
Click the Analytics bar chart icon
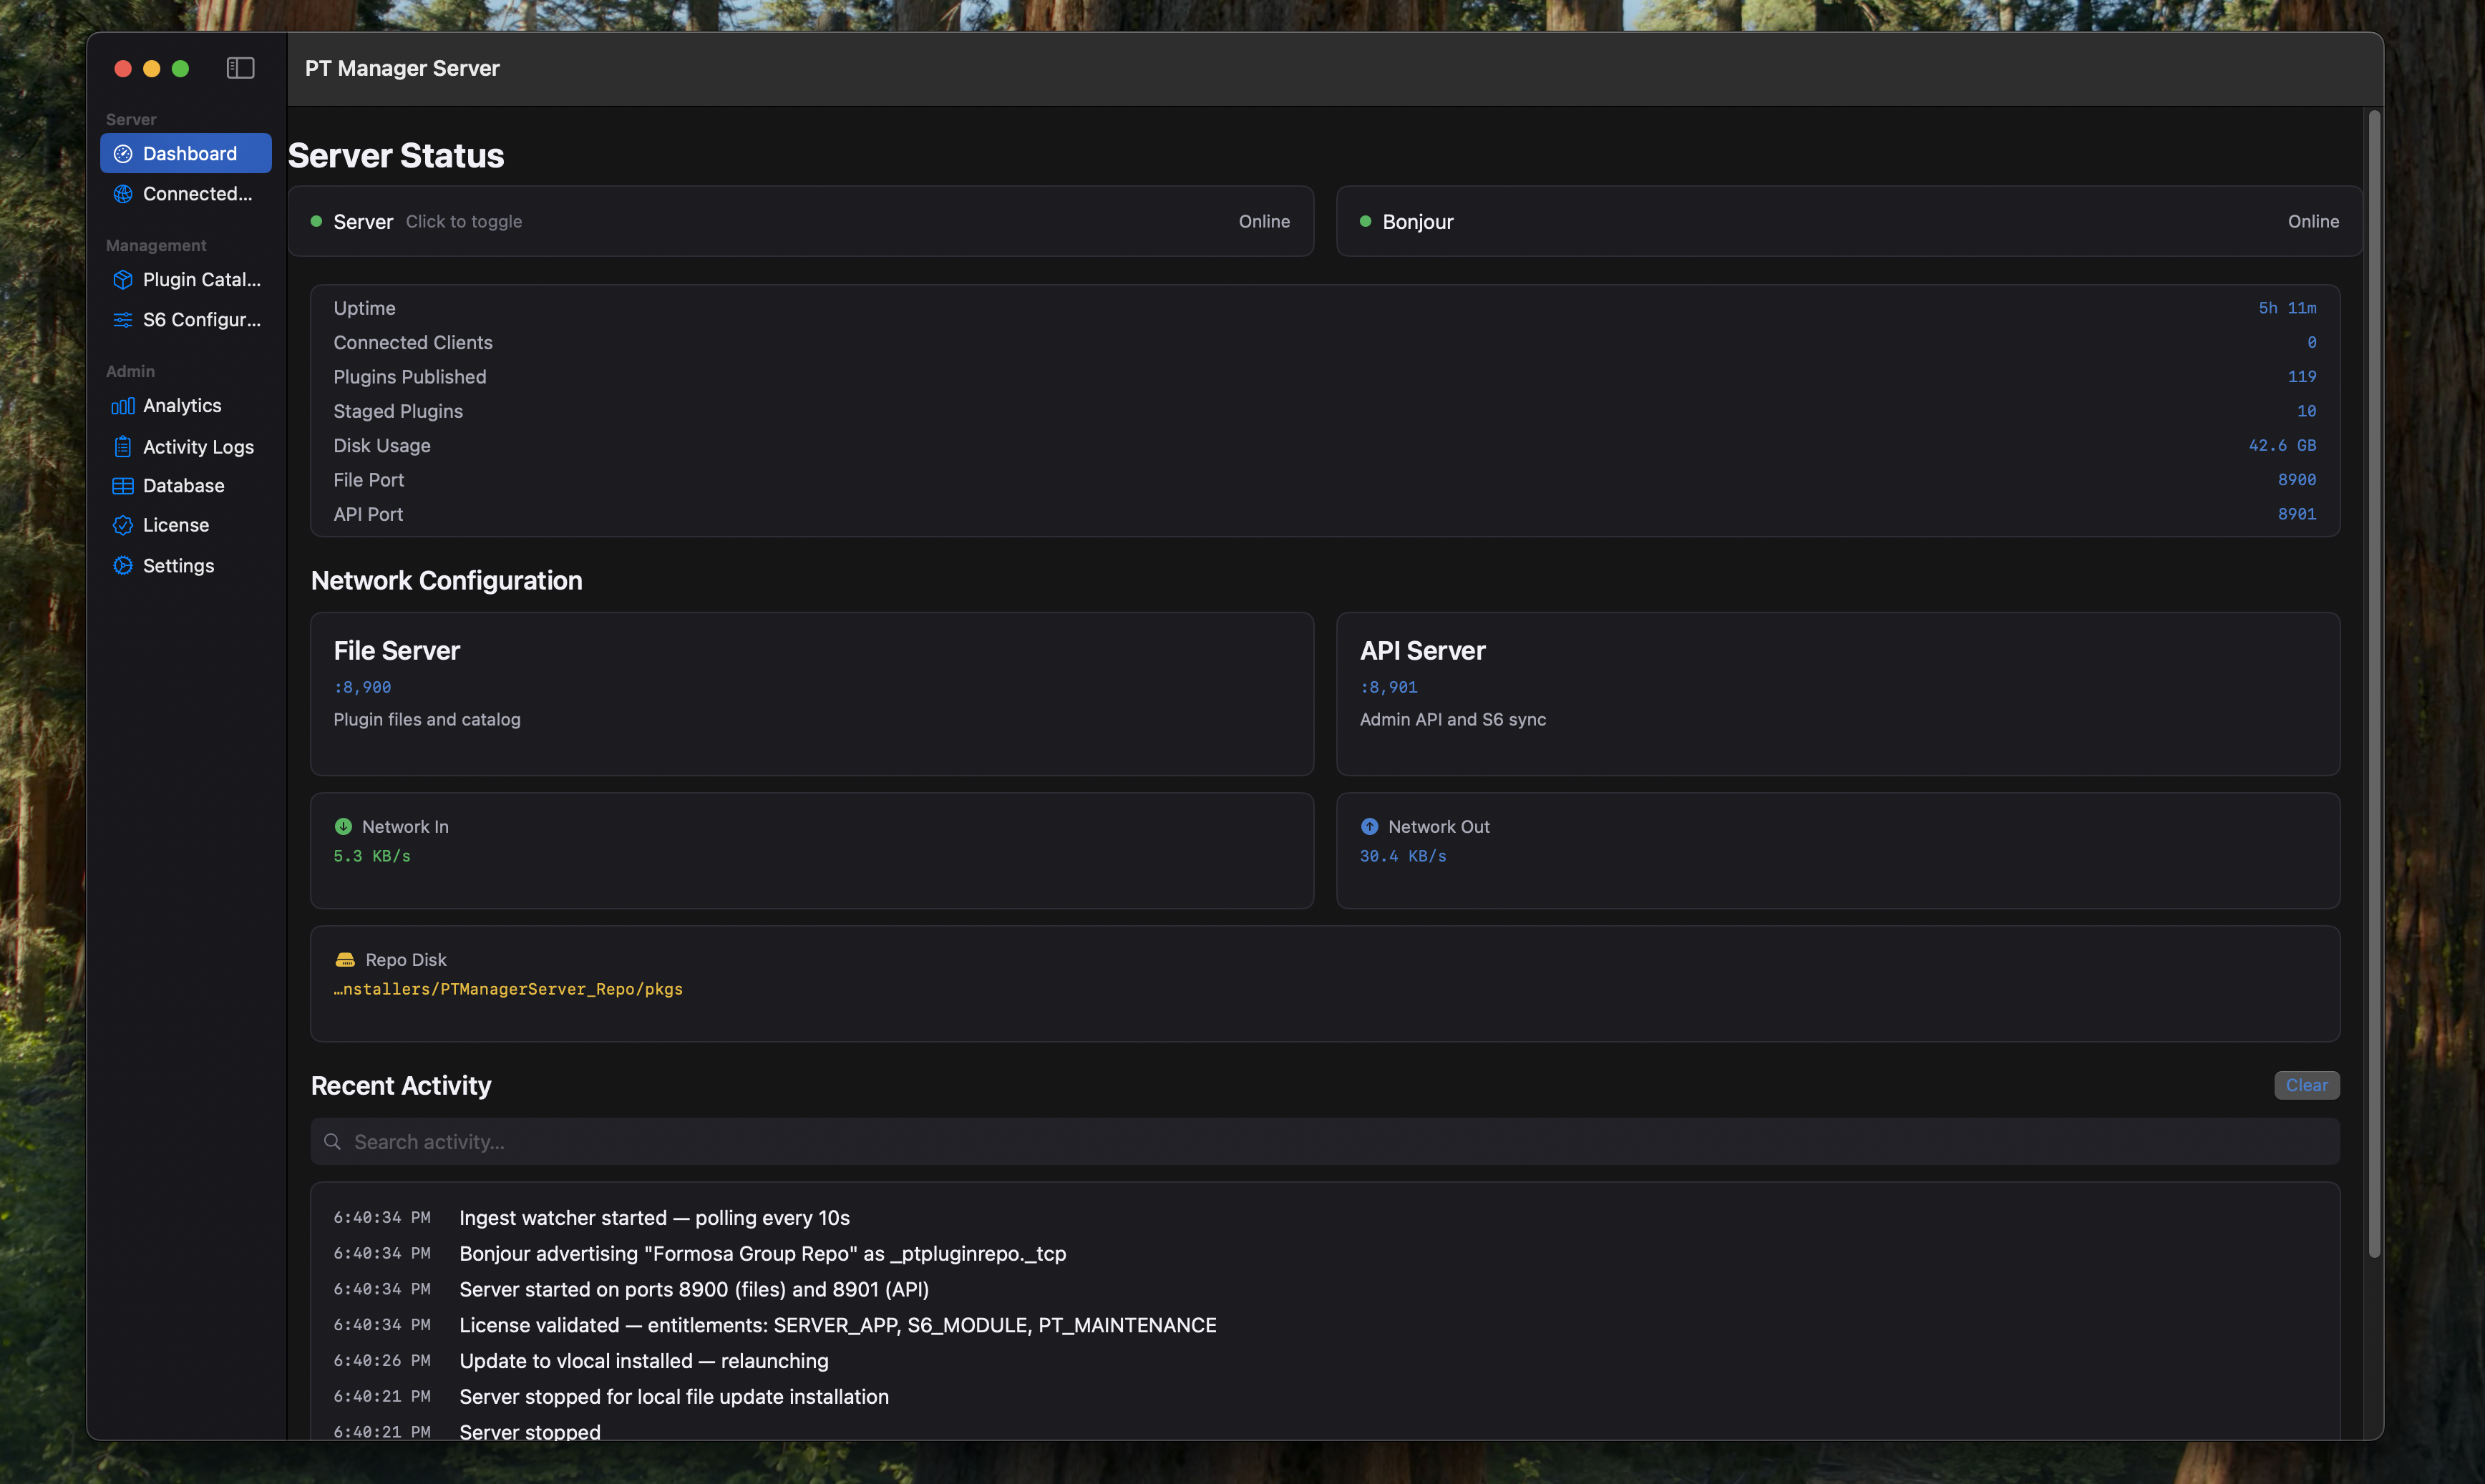coord(123,406)
